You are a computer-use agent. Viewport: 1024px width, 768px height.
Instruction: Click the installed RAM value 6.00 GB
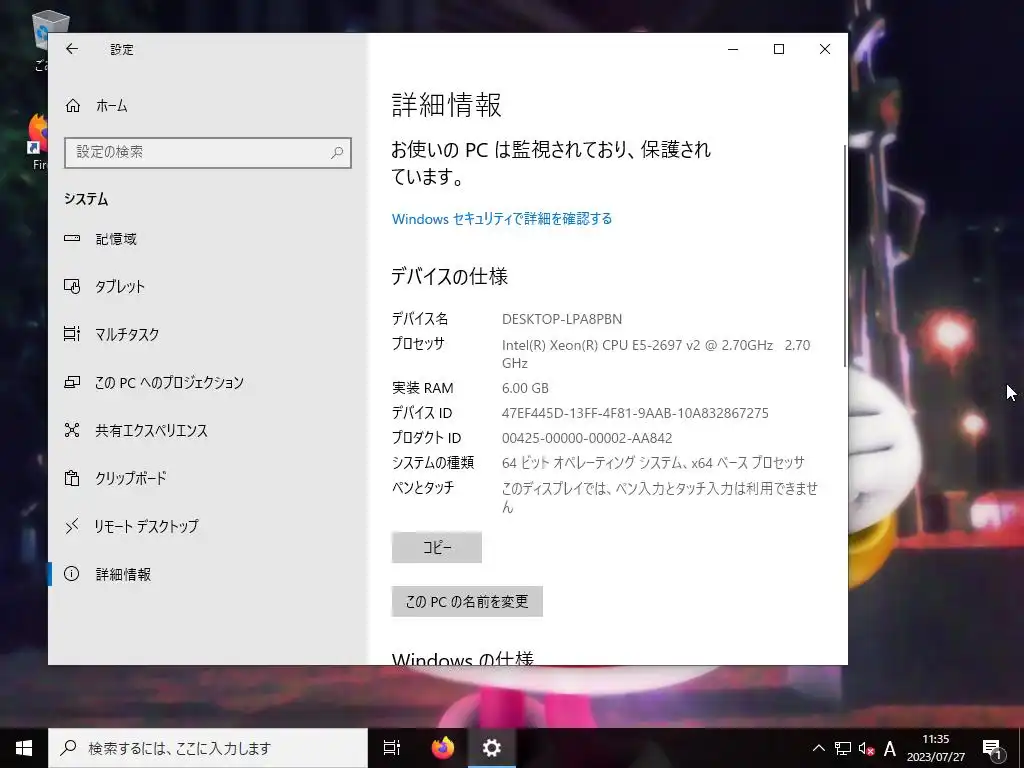[x=525, y=388]
